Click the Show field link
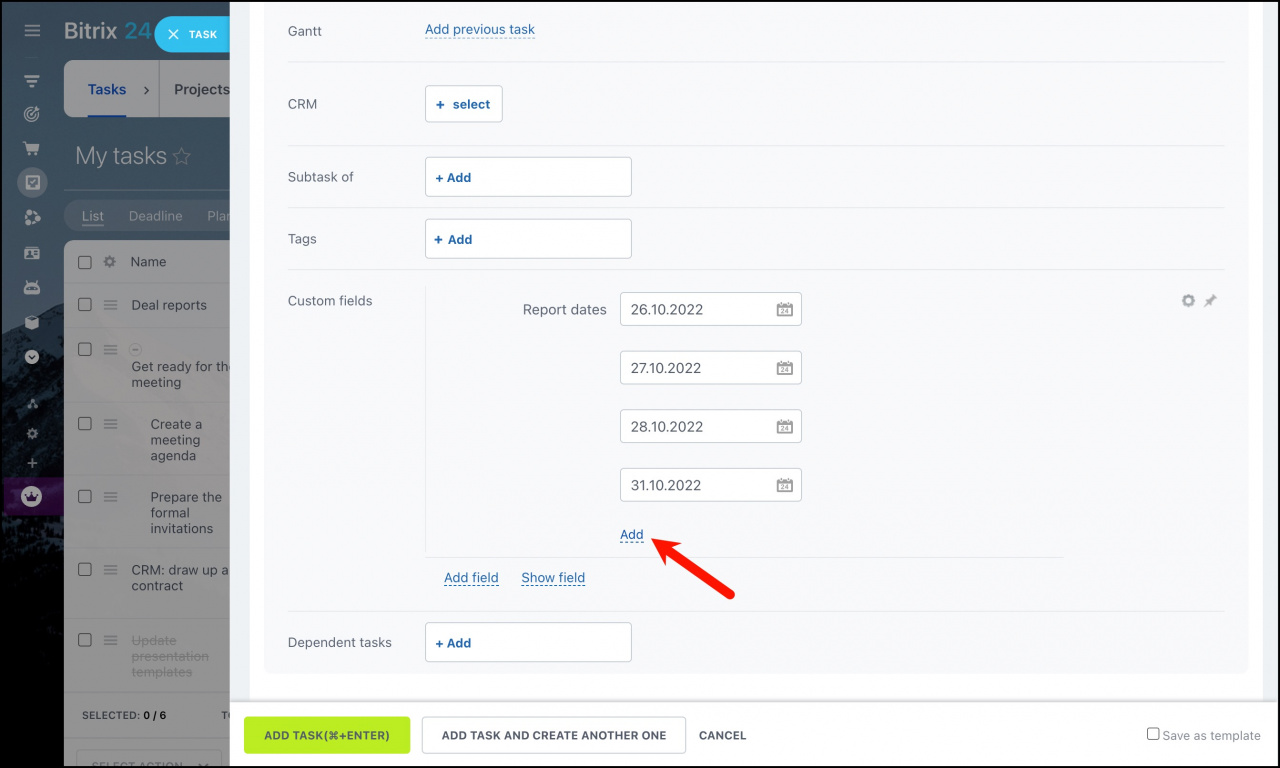Viewport: 1280px width, 768px height. click(x=553, y=578)
